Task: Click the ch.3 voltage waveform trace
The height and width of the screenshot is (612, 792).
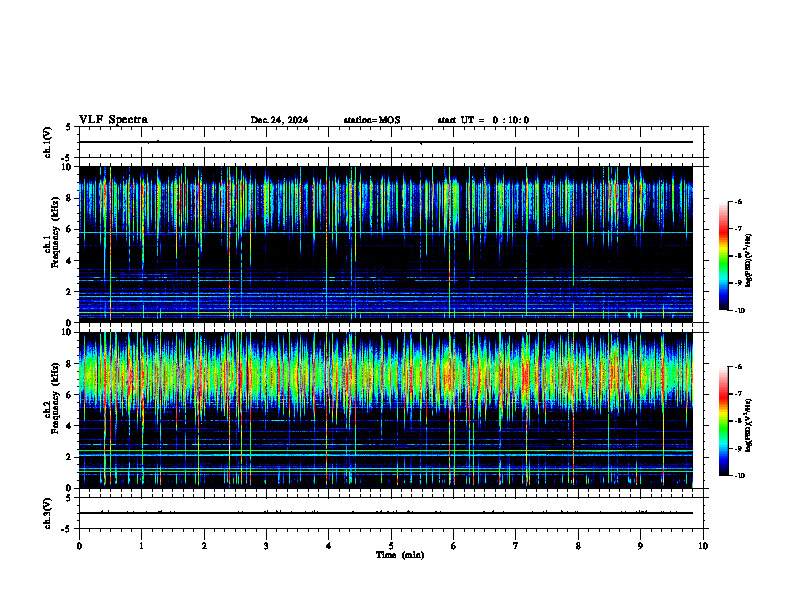Action: (x=386, y=513)
